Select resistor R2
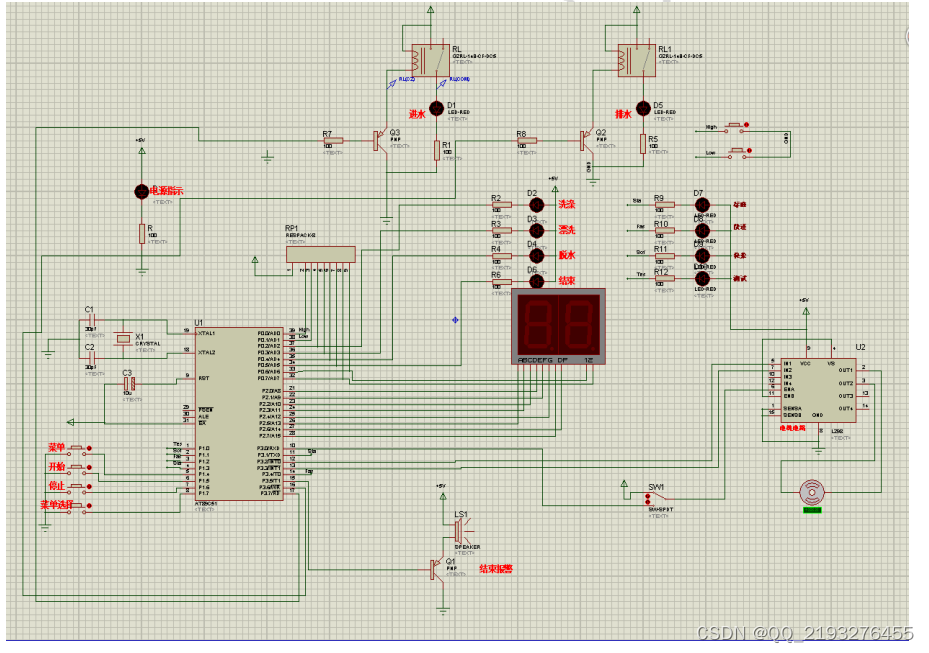This screenshot has width=929, height=653. [501, 205]
